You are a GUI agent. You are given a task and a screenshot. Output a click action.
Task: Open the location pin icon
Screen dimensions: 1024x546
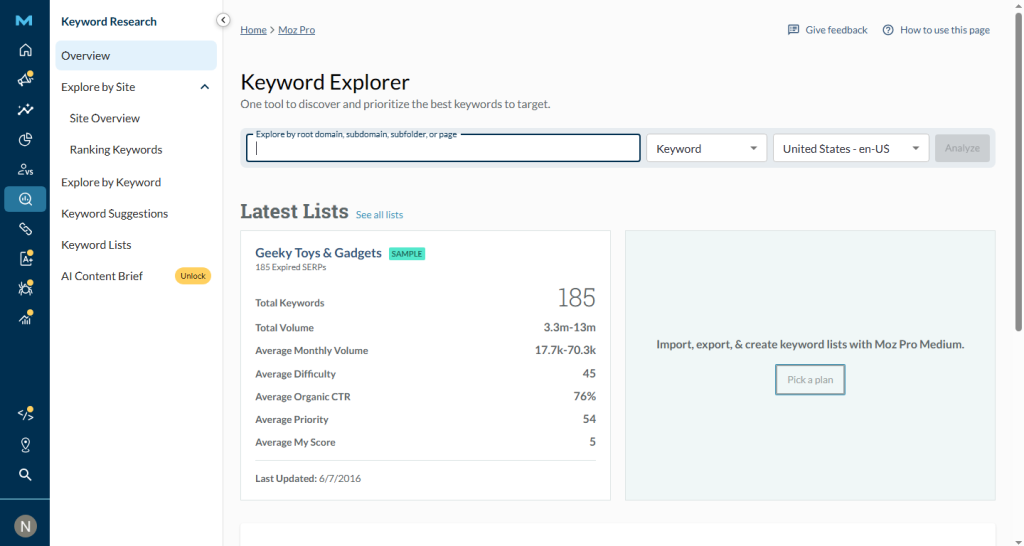[25, 445]
